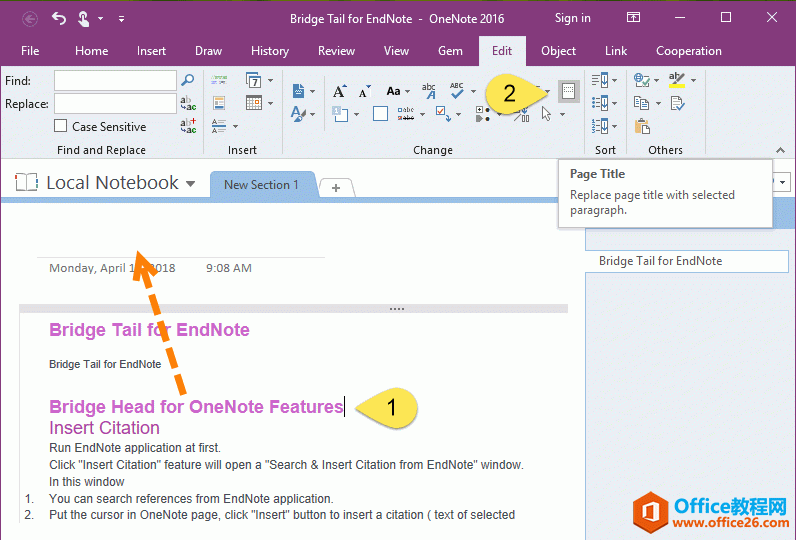Viewport: 796px width, 540px height.
Task: Open the Ribbon Display Options icon
Action: click(633, 18)
